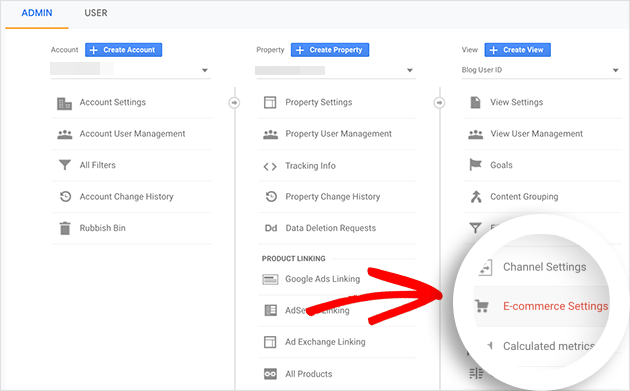Switch to the USER tab

point(96,13)
